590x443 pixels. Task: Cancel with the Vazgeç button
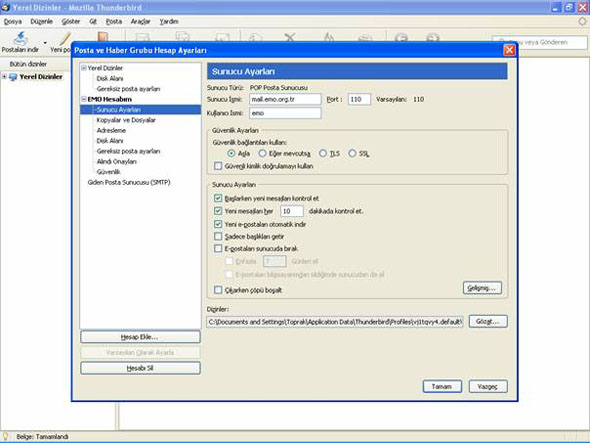[x=488, y=387]
